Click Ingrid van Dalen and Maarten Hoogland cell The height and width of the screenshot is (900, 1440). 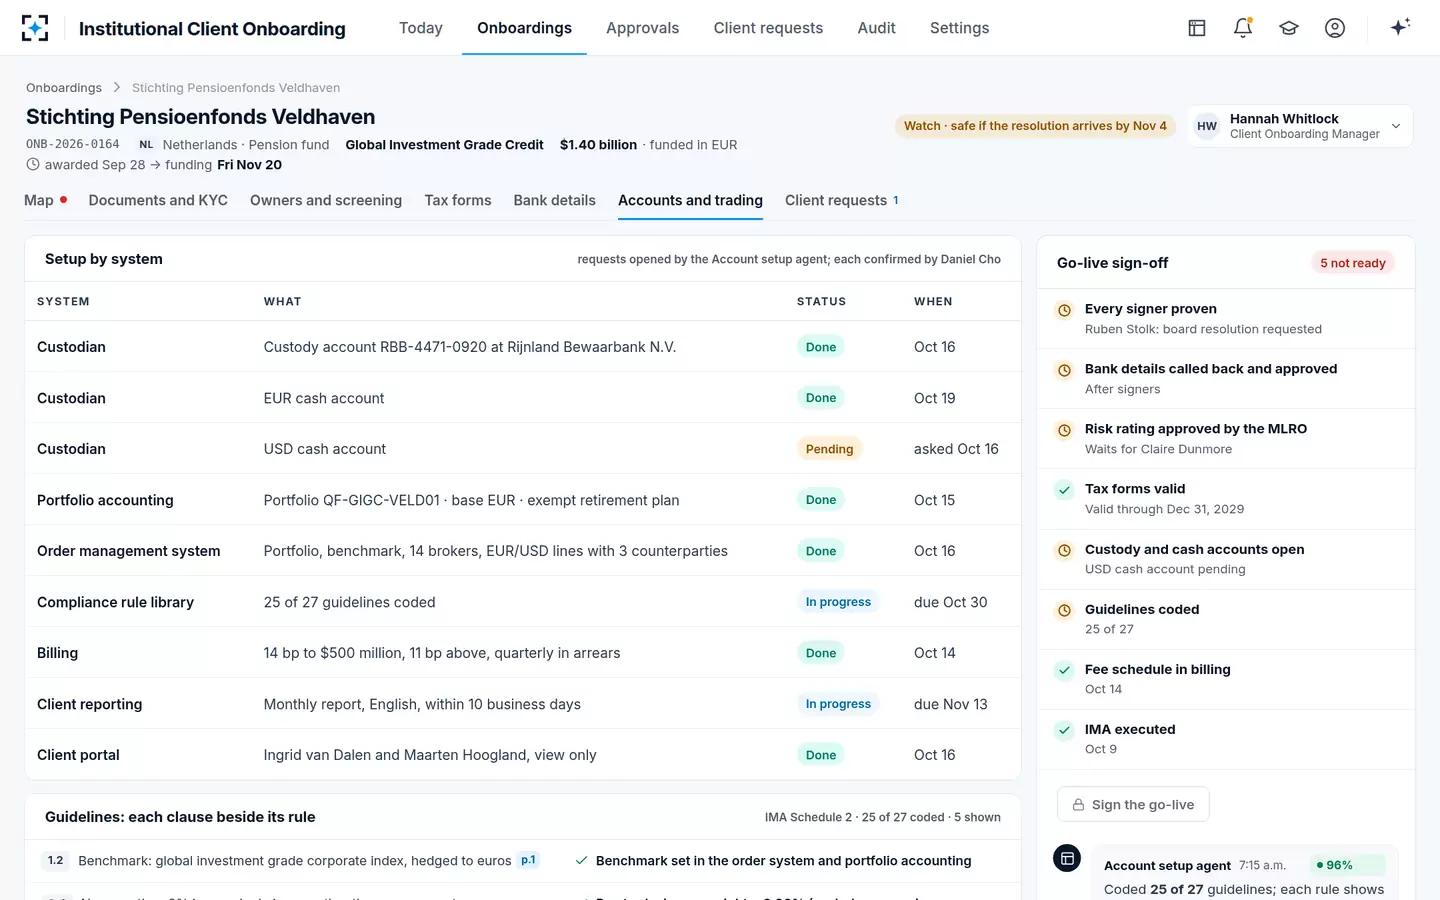click(x=430, y=755)
